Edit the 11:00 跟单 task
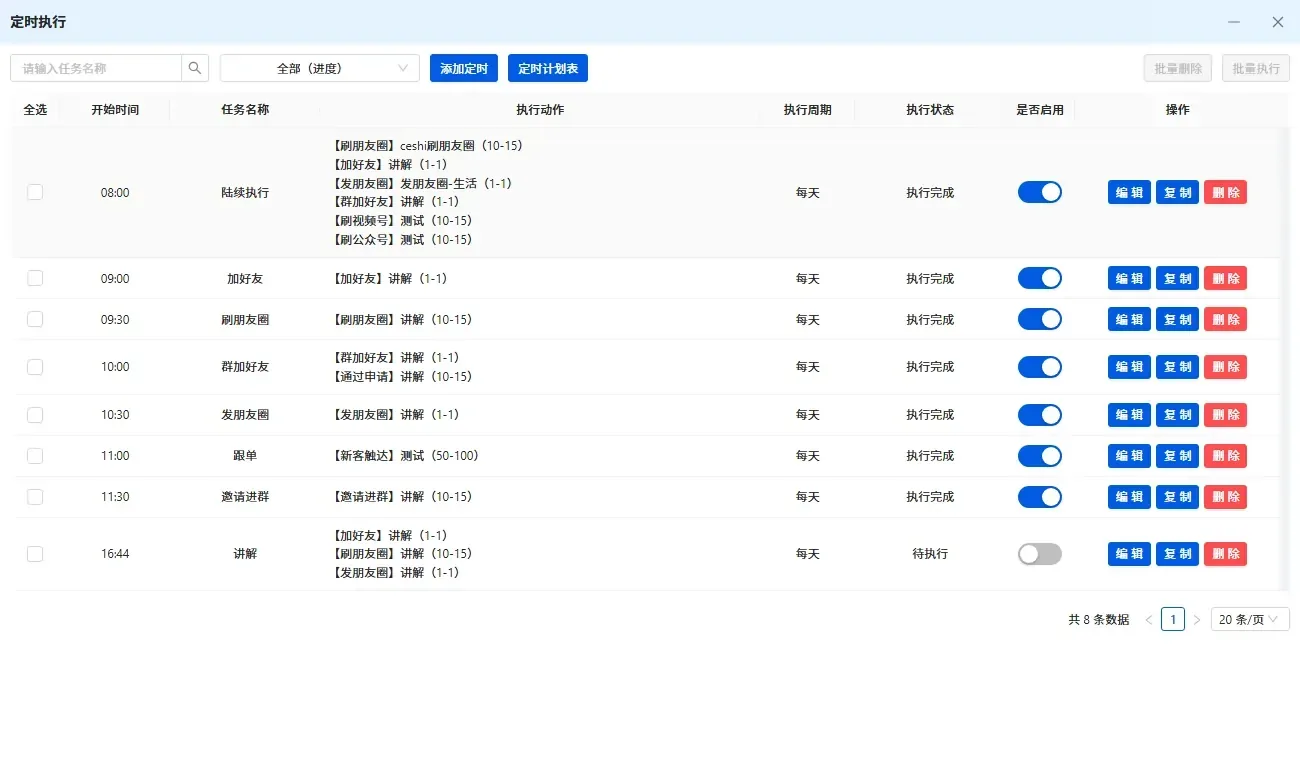The height and width of the screenshot is (762, 1300). click(1129, 455)
